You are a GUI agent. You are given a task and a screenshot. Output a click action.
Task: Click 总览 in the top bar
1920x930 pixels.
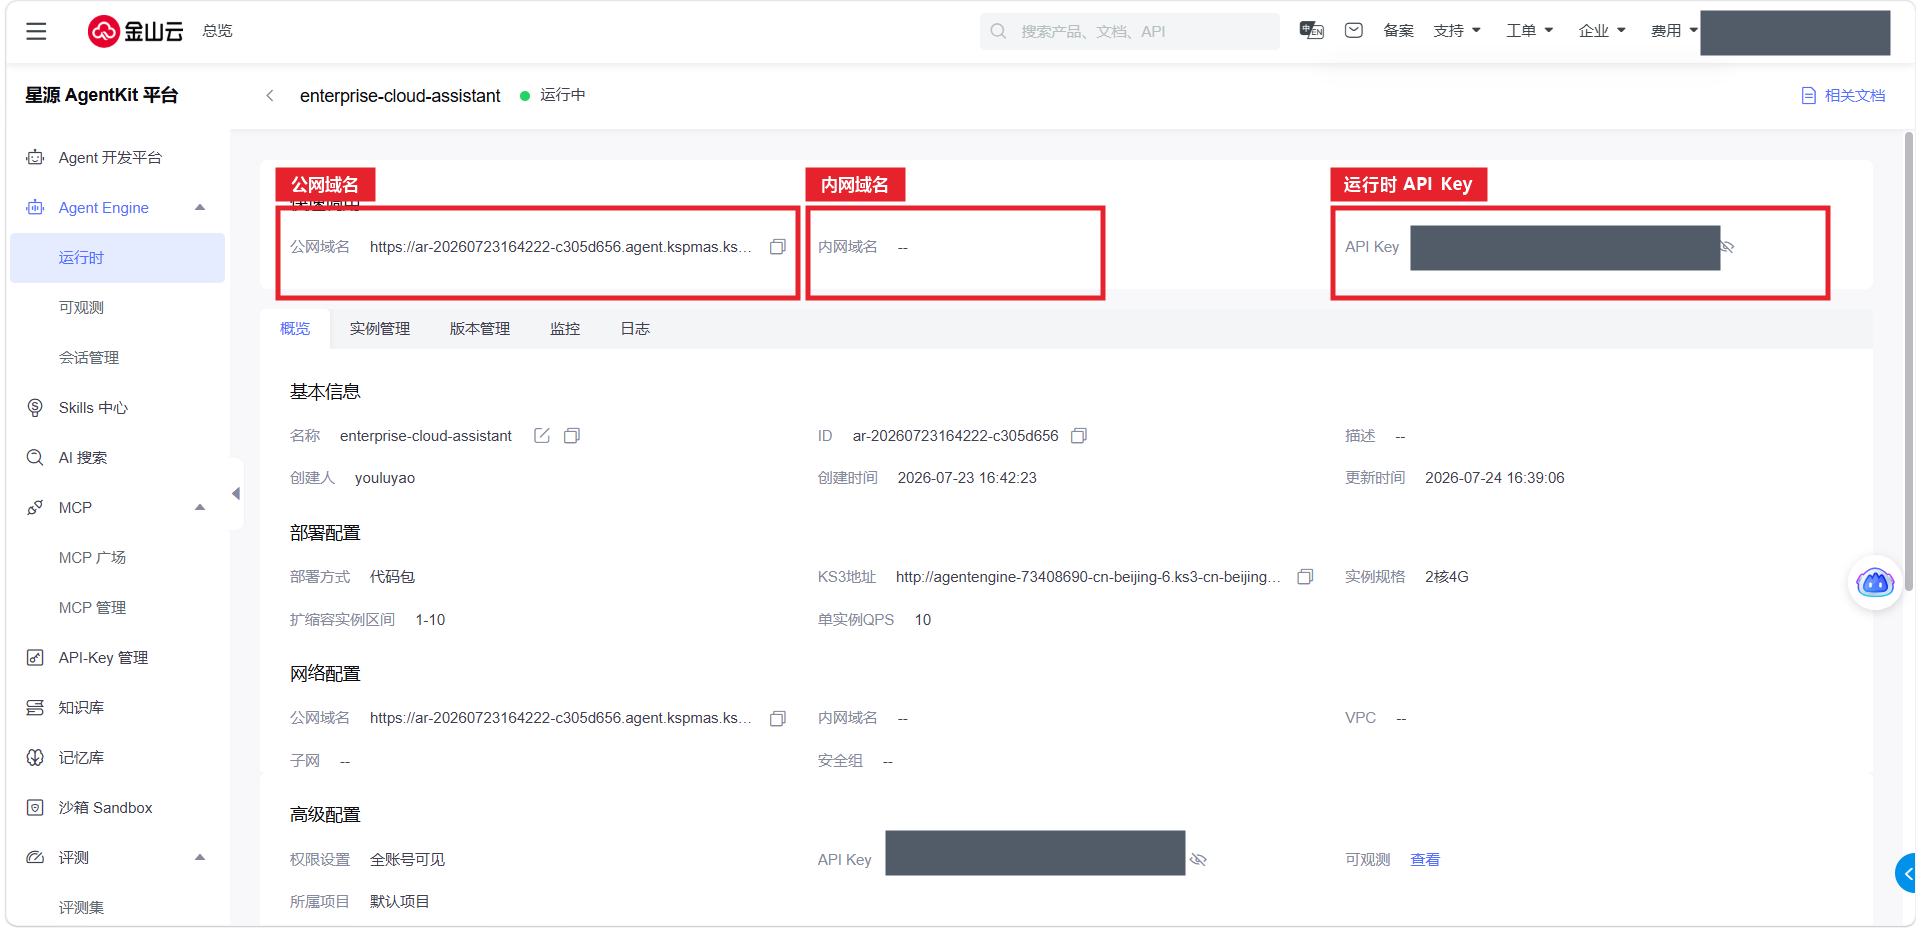[x=217, y=31]
